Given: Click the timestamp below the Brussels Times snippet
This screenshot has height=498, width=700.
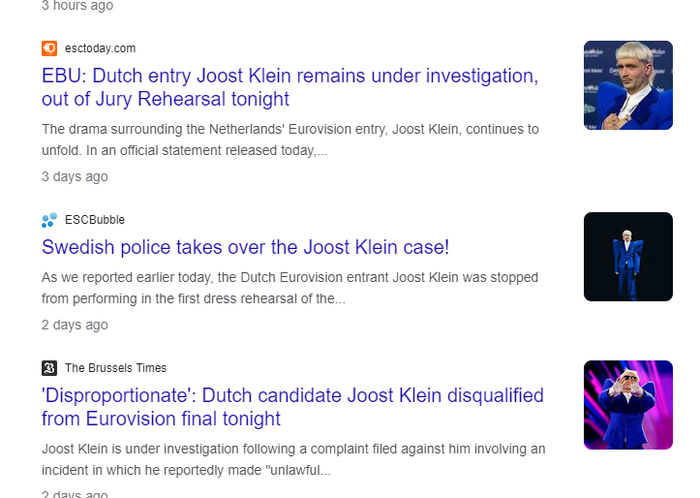Looking at the screenshot, I should click(x=75, y=493).
